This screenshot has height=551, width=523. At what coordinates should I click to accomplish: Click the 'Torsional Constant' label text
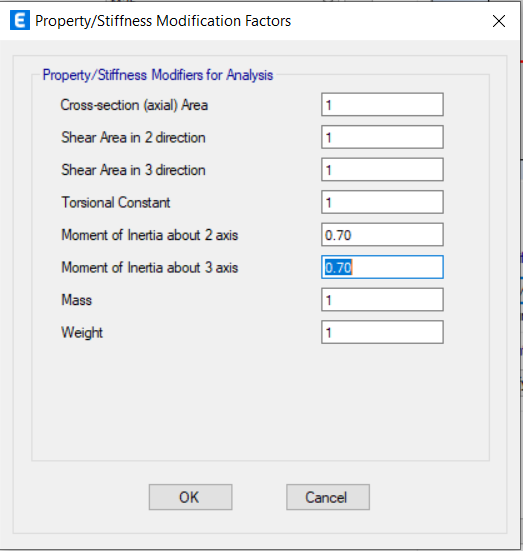click(x=116, y=202)
